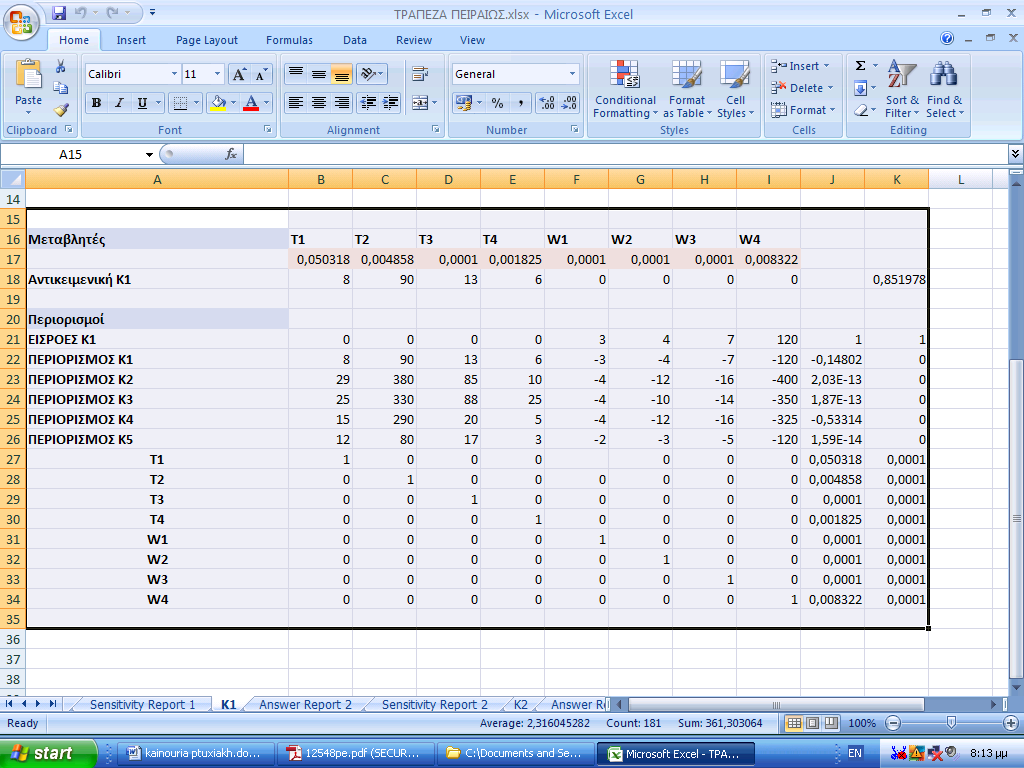Open Excel Help question mark
The image size is (1024, 768).
pos(947,39)
